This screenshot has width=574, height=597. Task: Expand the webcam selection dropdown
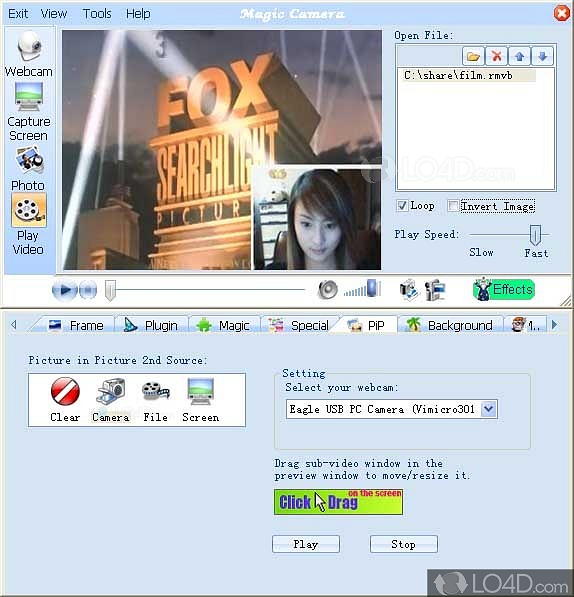[x=489, y=409]
